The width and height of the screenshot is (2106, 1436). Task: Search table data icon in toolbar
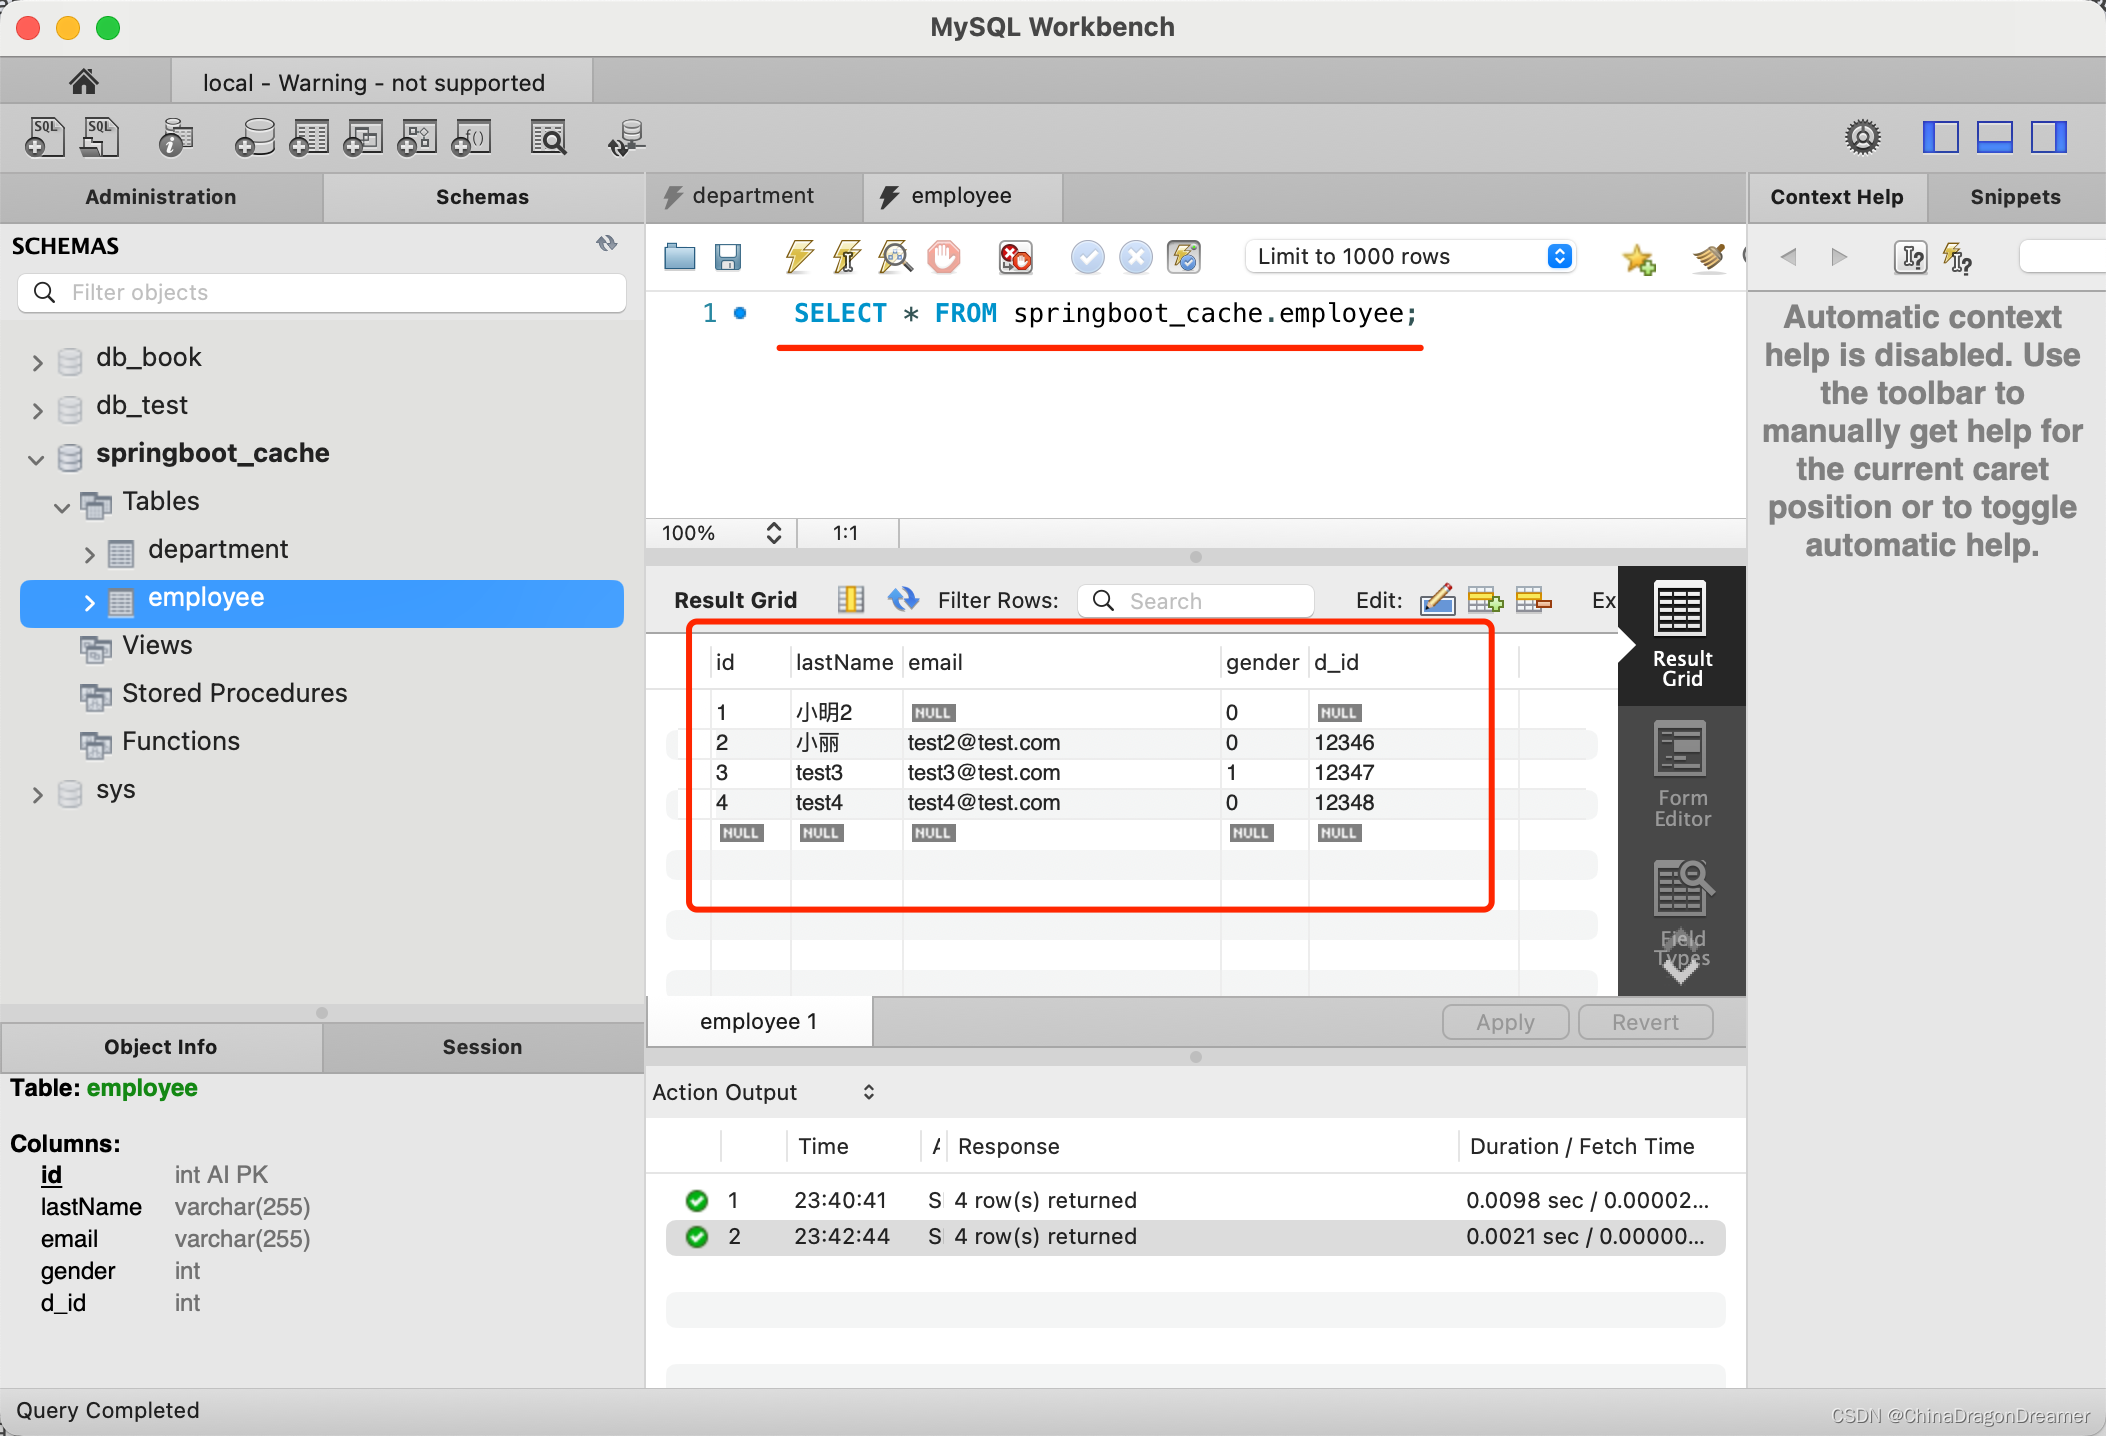point(548,137)
